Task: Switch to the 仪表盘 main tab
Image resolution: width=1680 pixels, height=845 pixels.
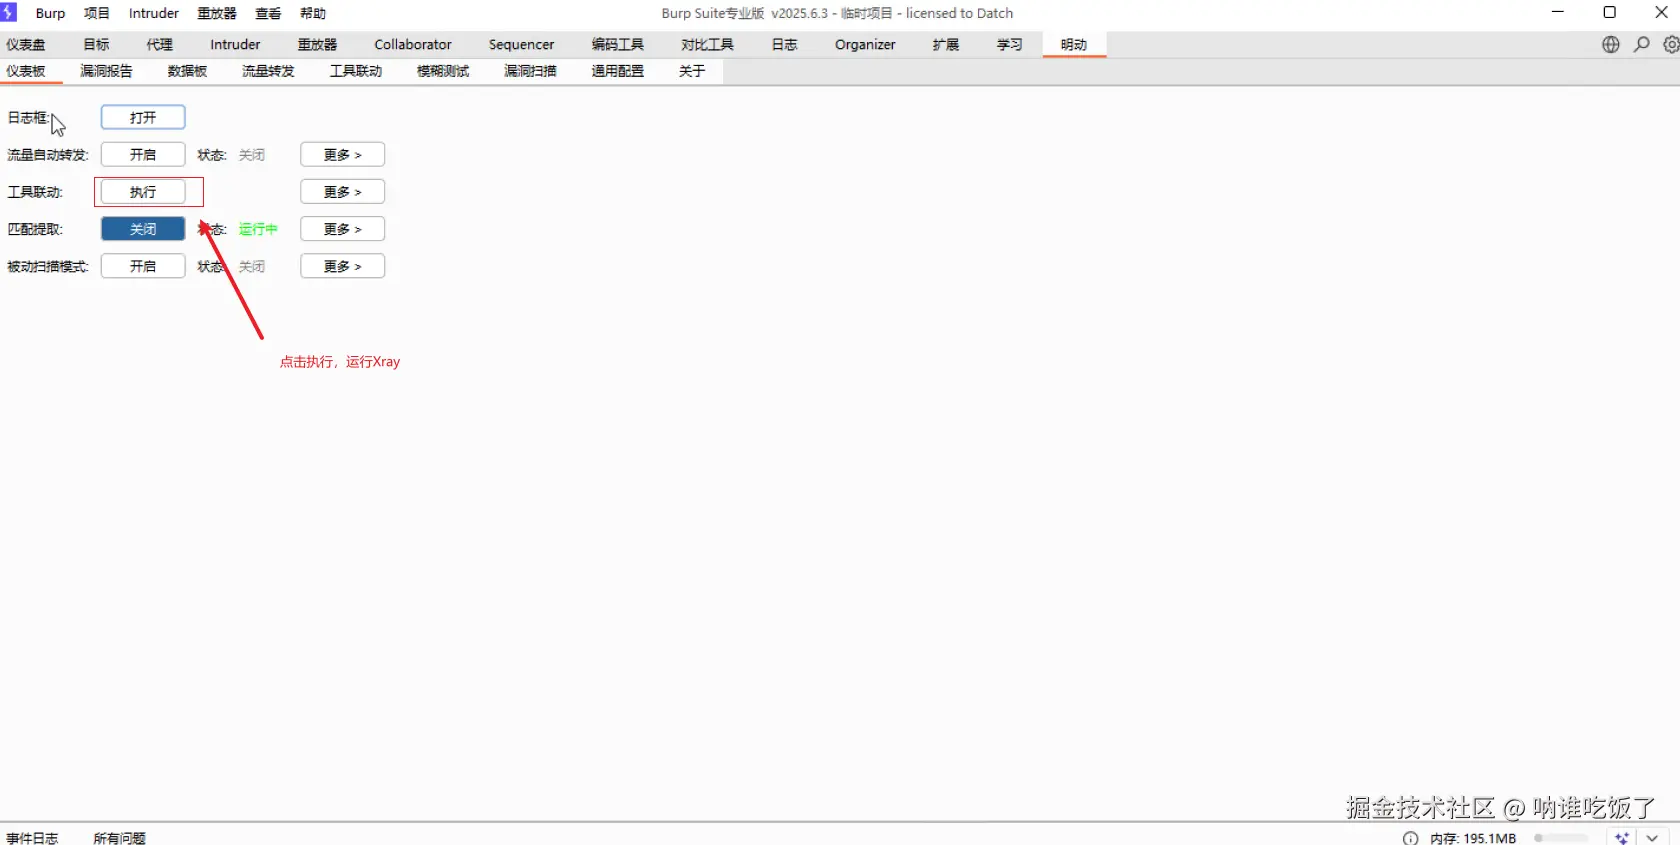Action: pos(26,44)
